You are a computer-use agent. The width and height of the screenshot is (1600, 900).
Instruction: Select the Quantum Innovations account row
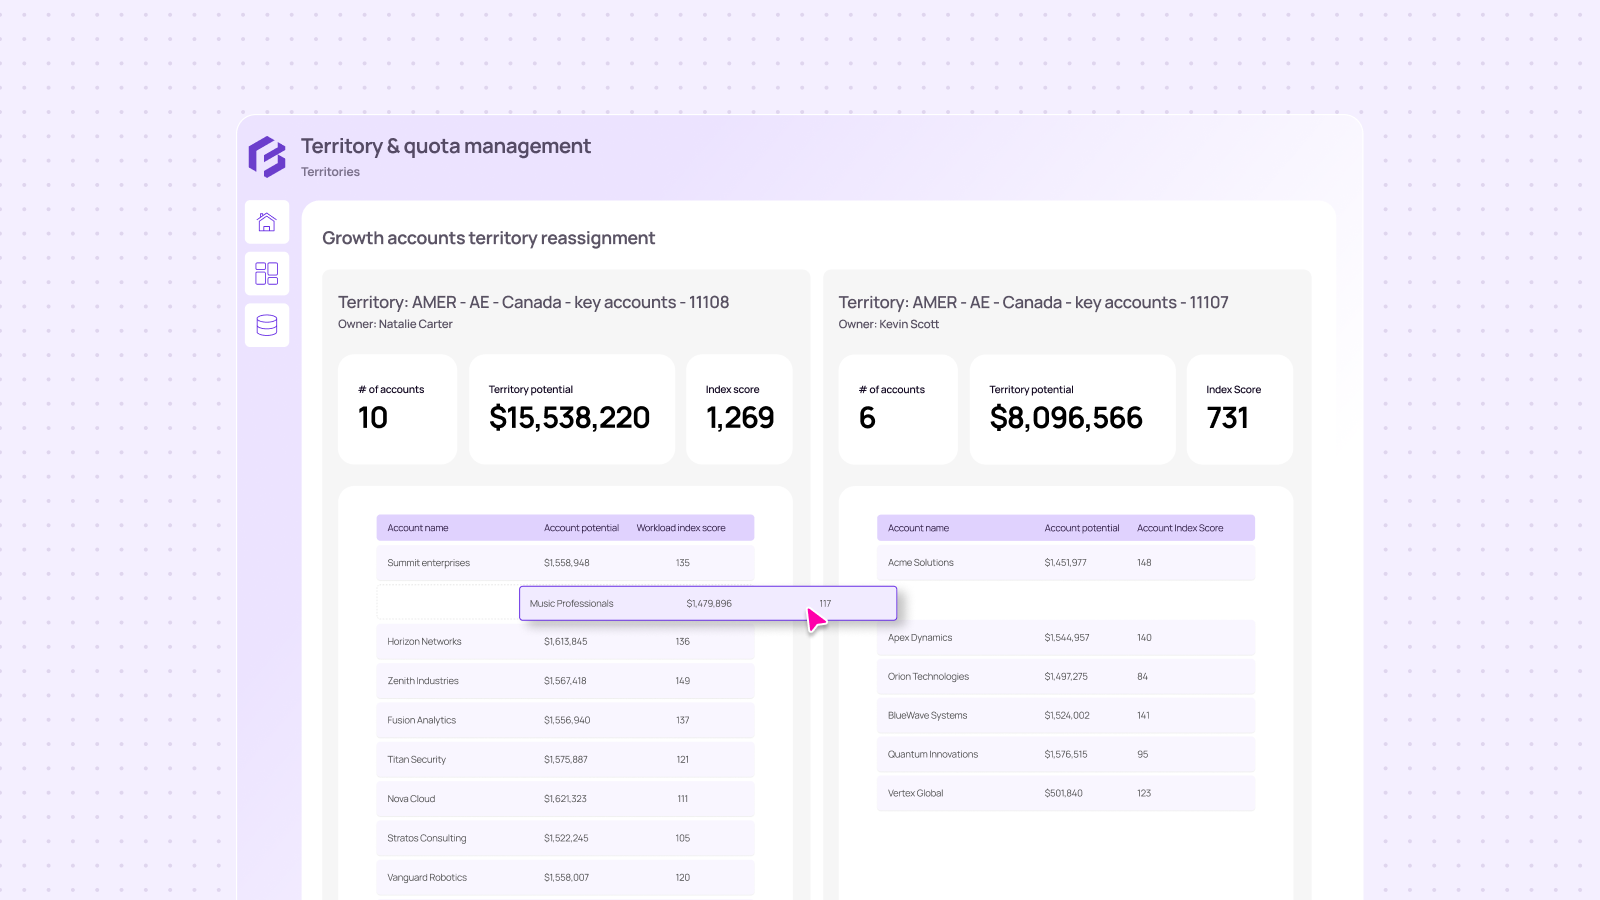pyautogui.click(x=1065, y=755)
